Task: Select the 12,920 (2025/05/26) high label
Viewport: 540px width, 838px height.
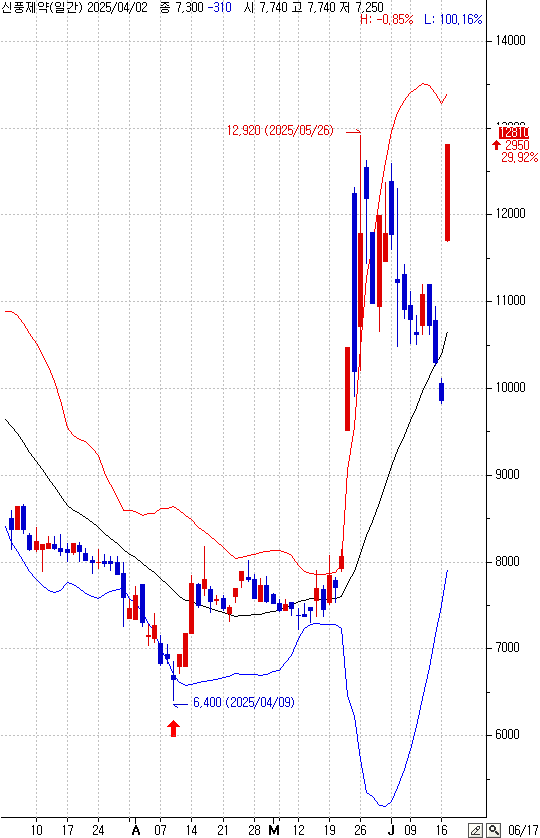Action: pyautogui.click(x=280, y=130)
